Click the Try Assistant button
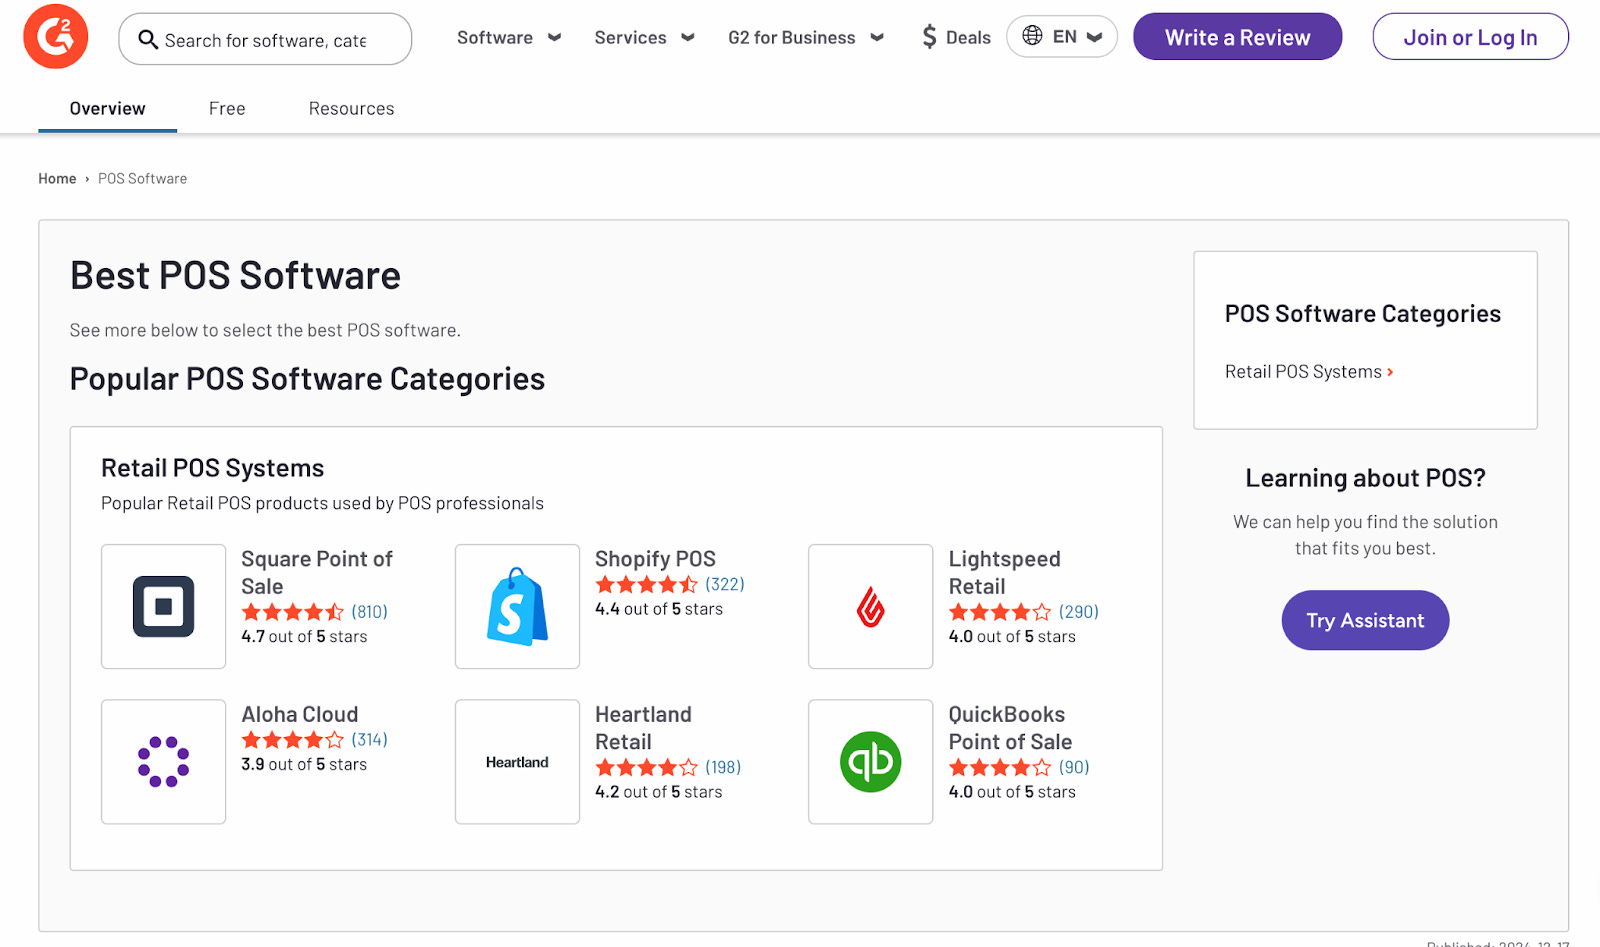 (x=1365, y=620)
